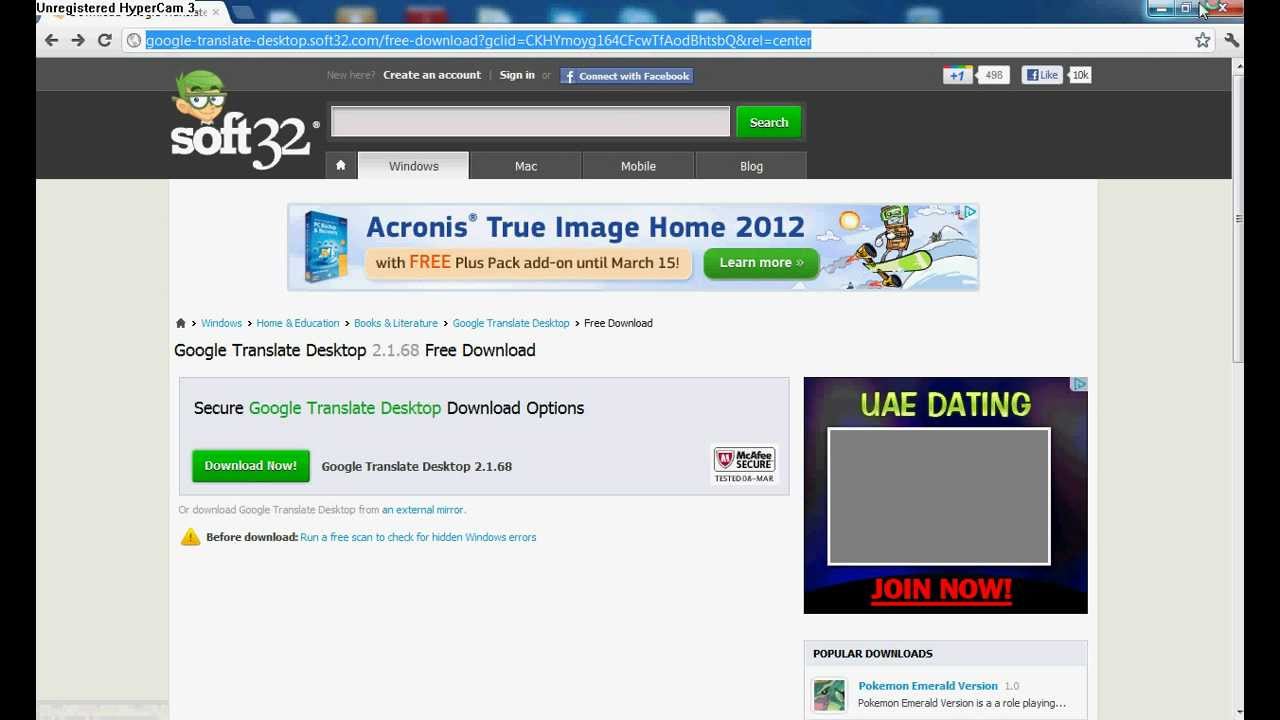Click the 10k Facebook likes count
This screenshot has height=720, width=1280.
pyautogui.click(x=1080, y=75)
